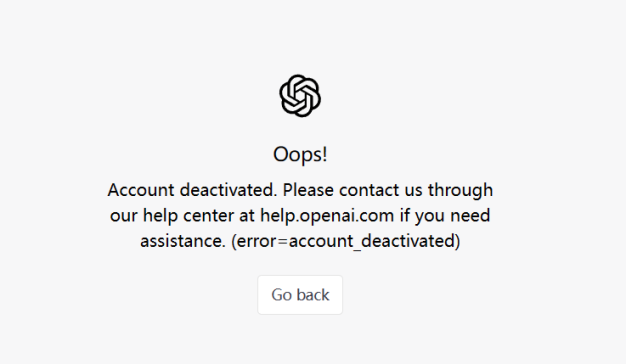The image size is (626, 364).
Task: Click the word "if" after help.openai.com
Action: pos(404,215)
